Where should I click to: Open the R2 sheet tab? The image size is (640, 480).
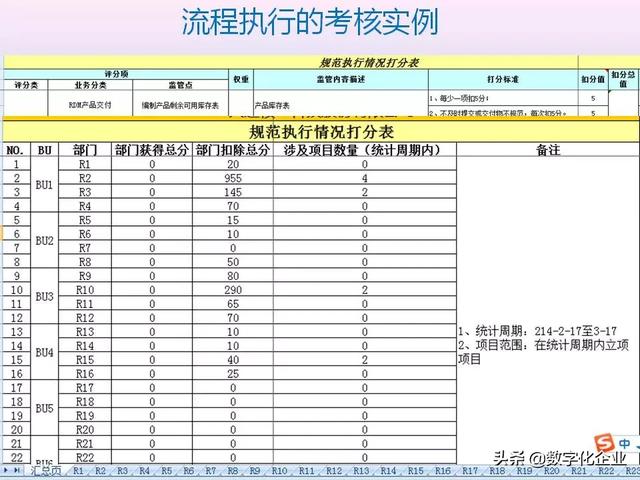[x=100, y=471]
